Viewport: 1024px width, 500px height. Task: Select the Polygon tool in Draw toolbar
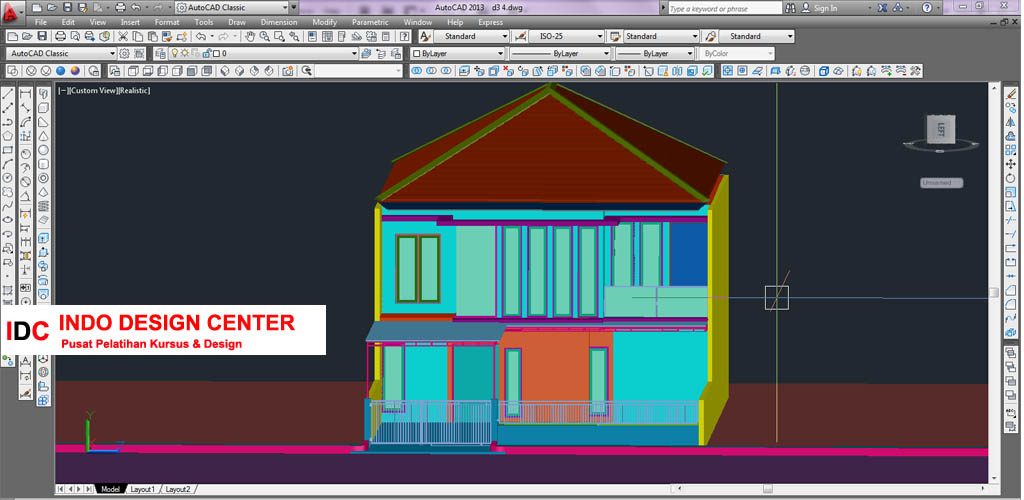point(8,136)
